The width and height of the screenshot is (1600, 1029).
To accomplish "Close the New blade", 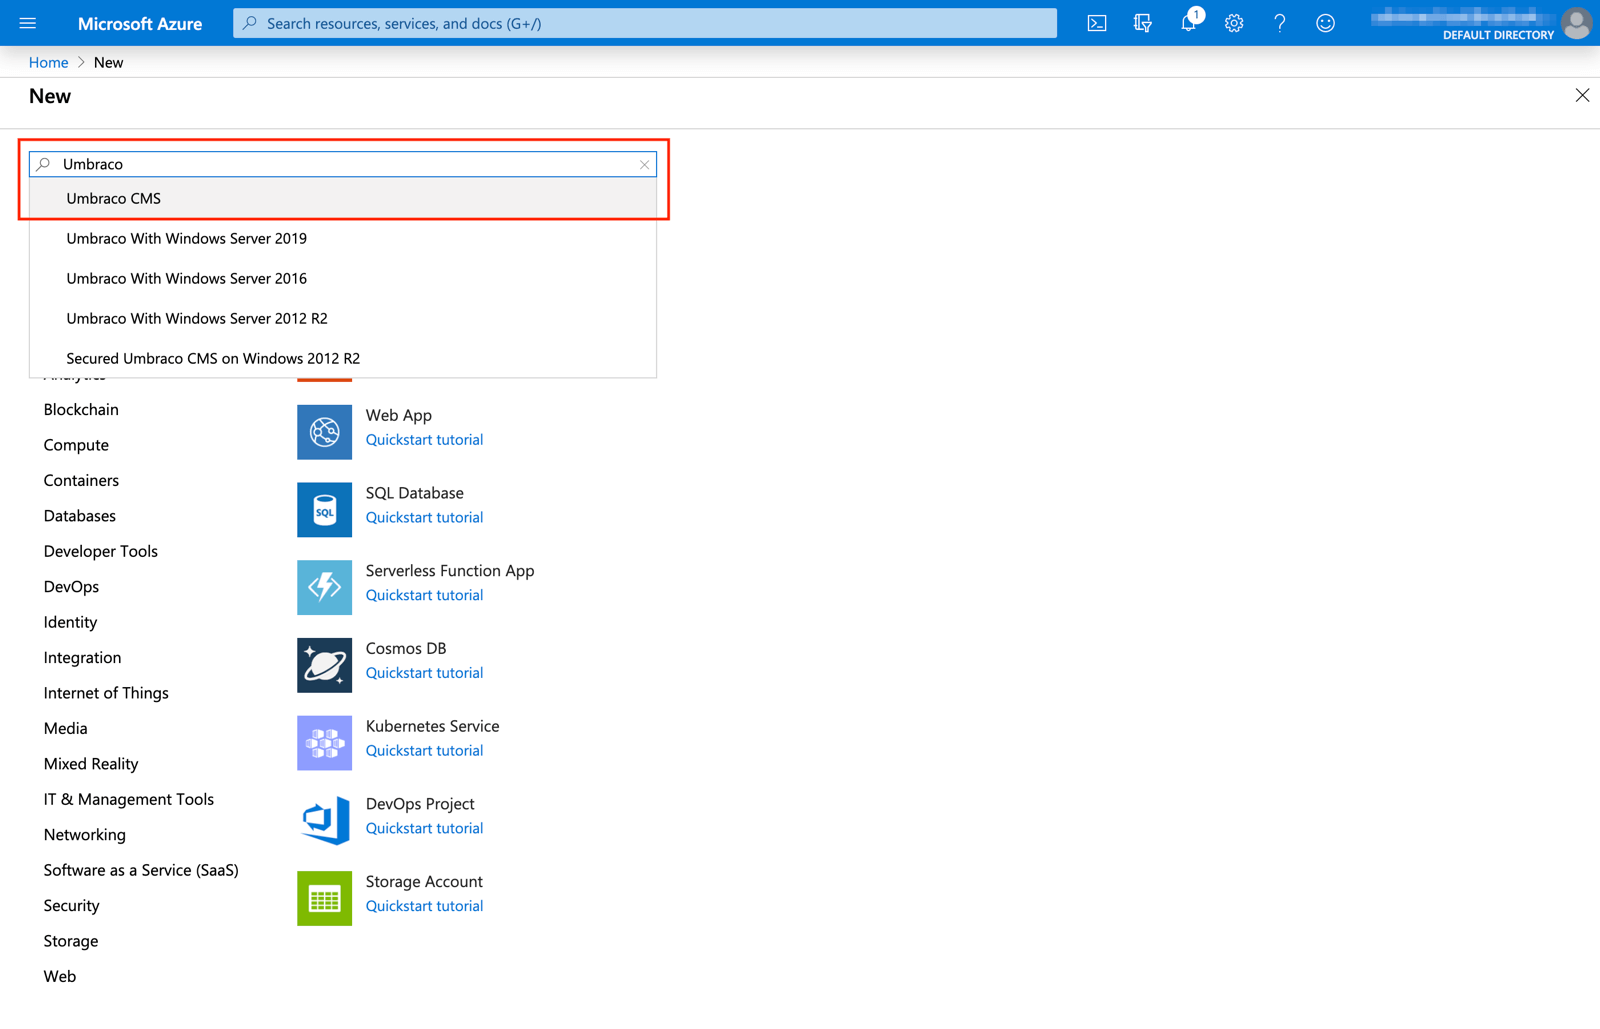I will point(1582,96).
